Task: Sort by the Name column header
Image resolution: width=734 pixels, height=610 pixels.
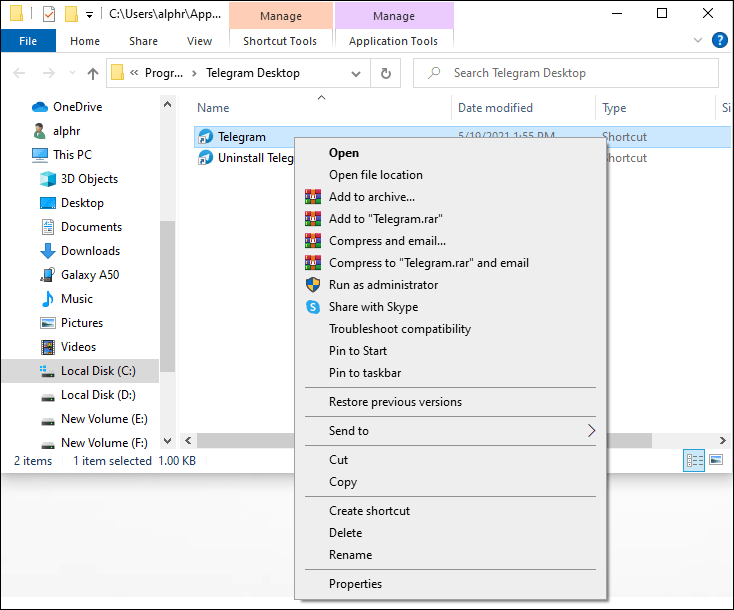Action: click(x=321, y=108)
